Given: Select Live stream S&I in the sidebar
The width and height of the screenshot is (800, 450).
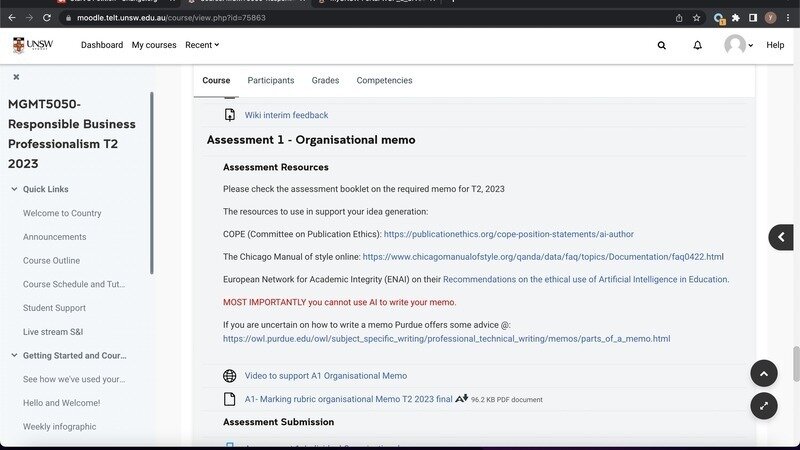Looking at the screenshot, I should 53,332.
